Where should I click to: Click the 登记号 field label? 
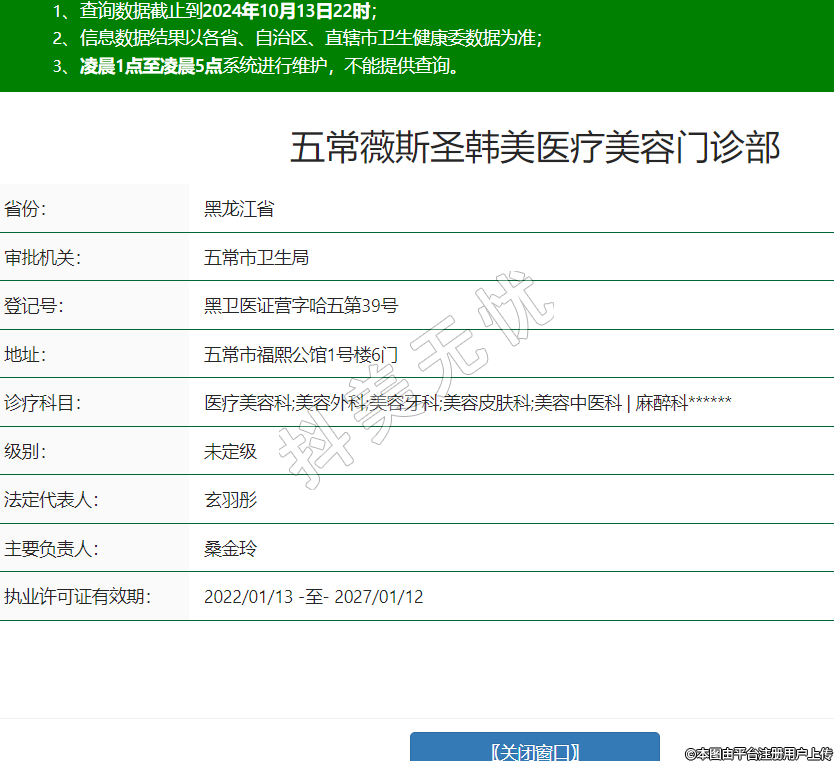click(x=34, y=305)
